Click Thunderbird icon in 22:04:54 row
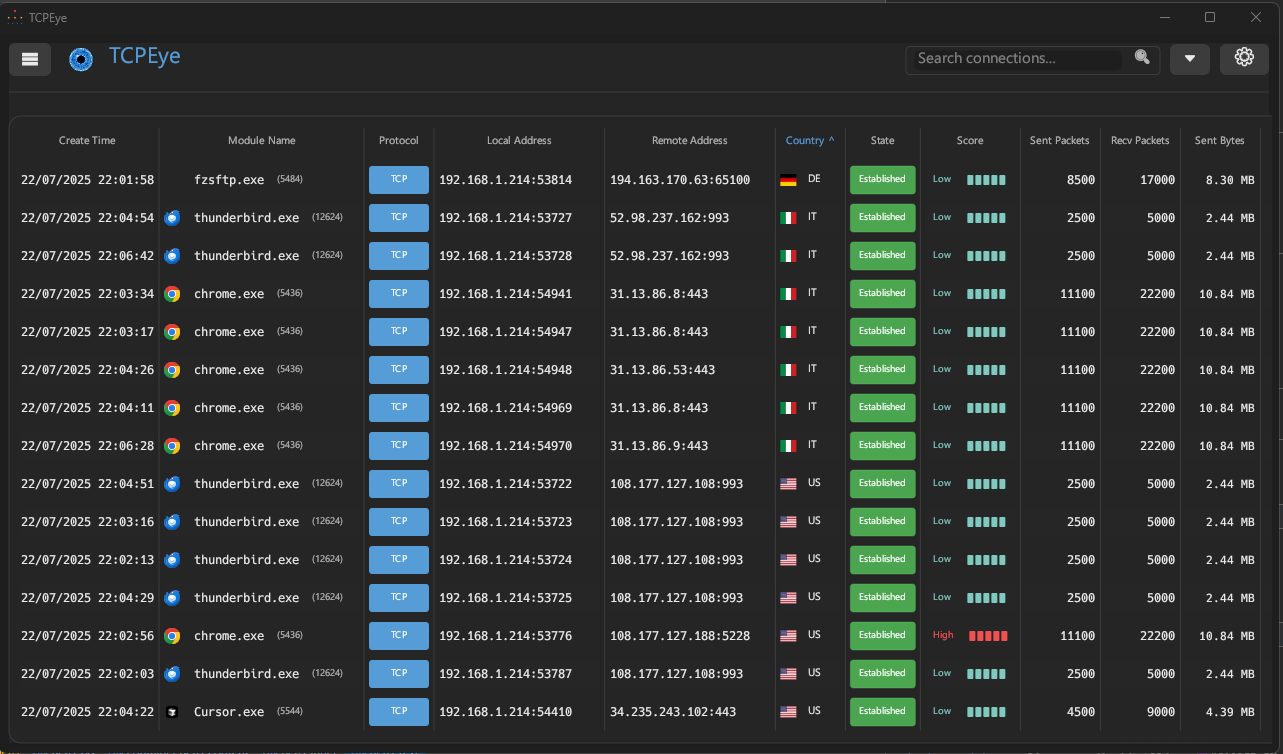 tap(172, 218)
